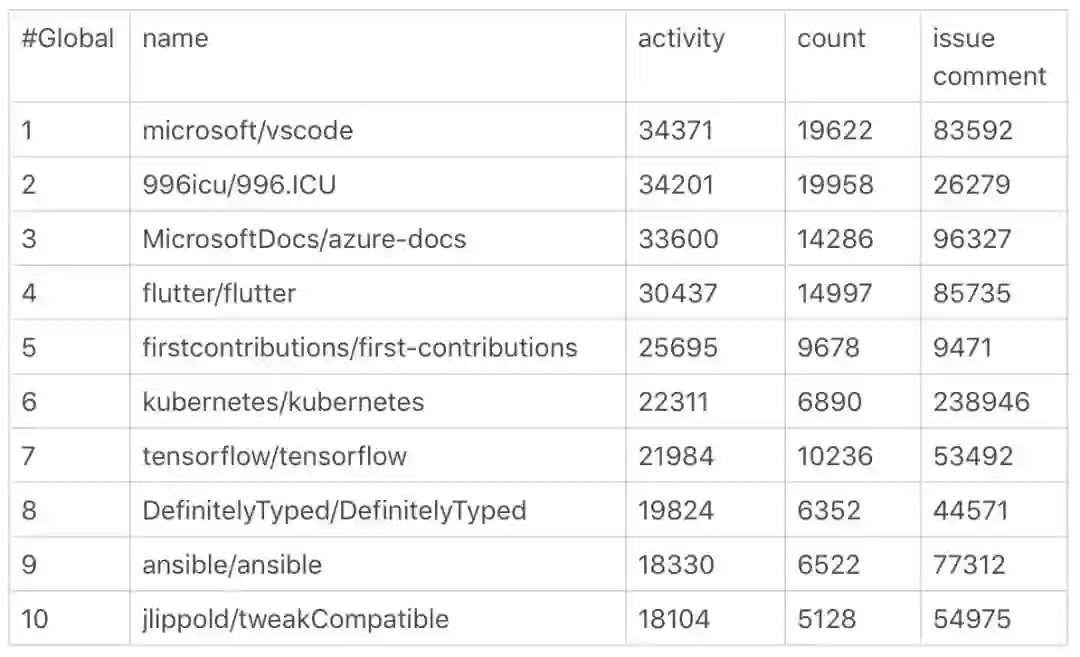The image size is (1080, 657).
Task: Click flutter/flutter in the name column
Action: coord(219,293)
